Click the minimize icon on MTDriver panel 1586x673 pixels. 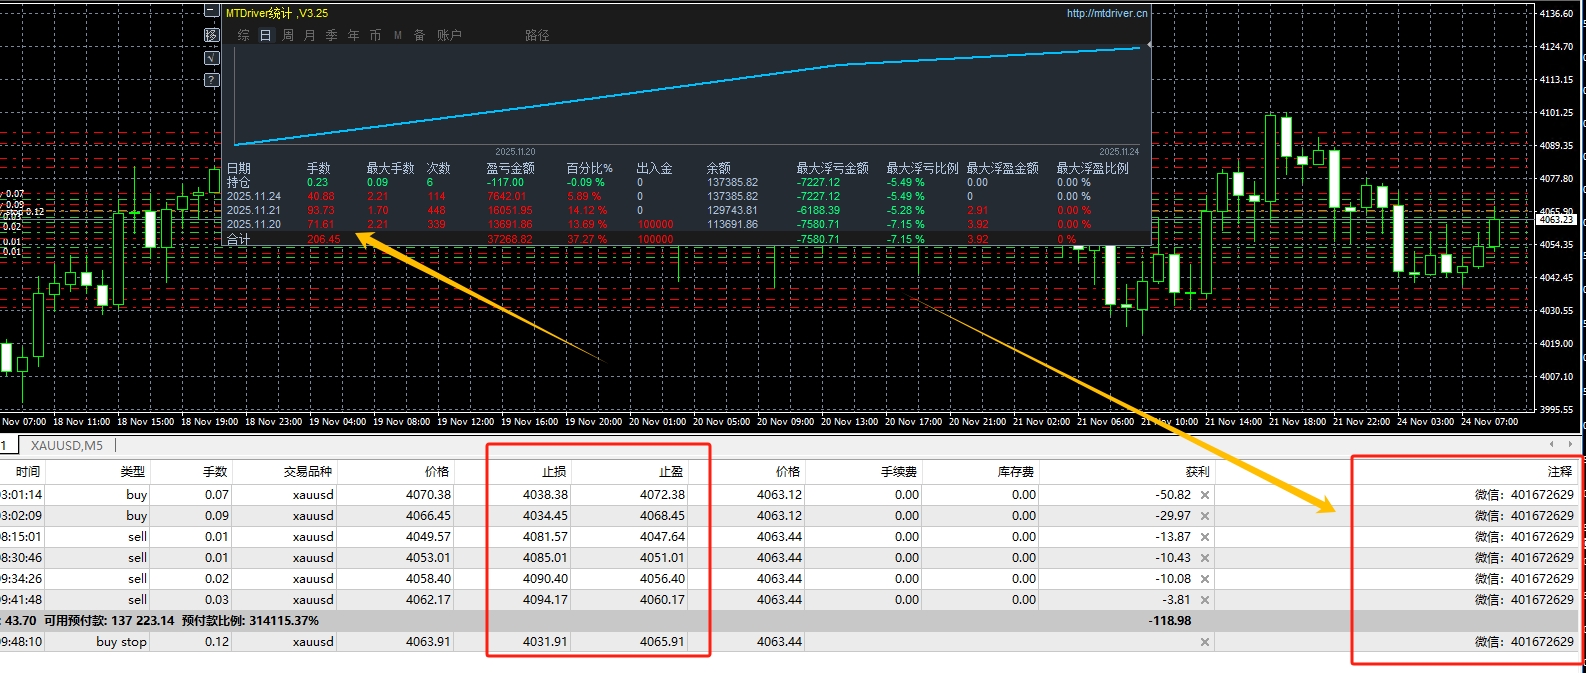pos(211,11)
